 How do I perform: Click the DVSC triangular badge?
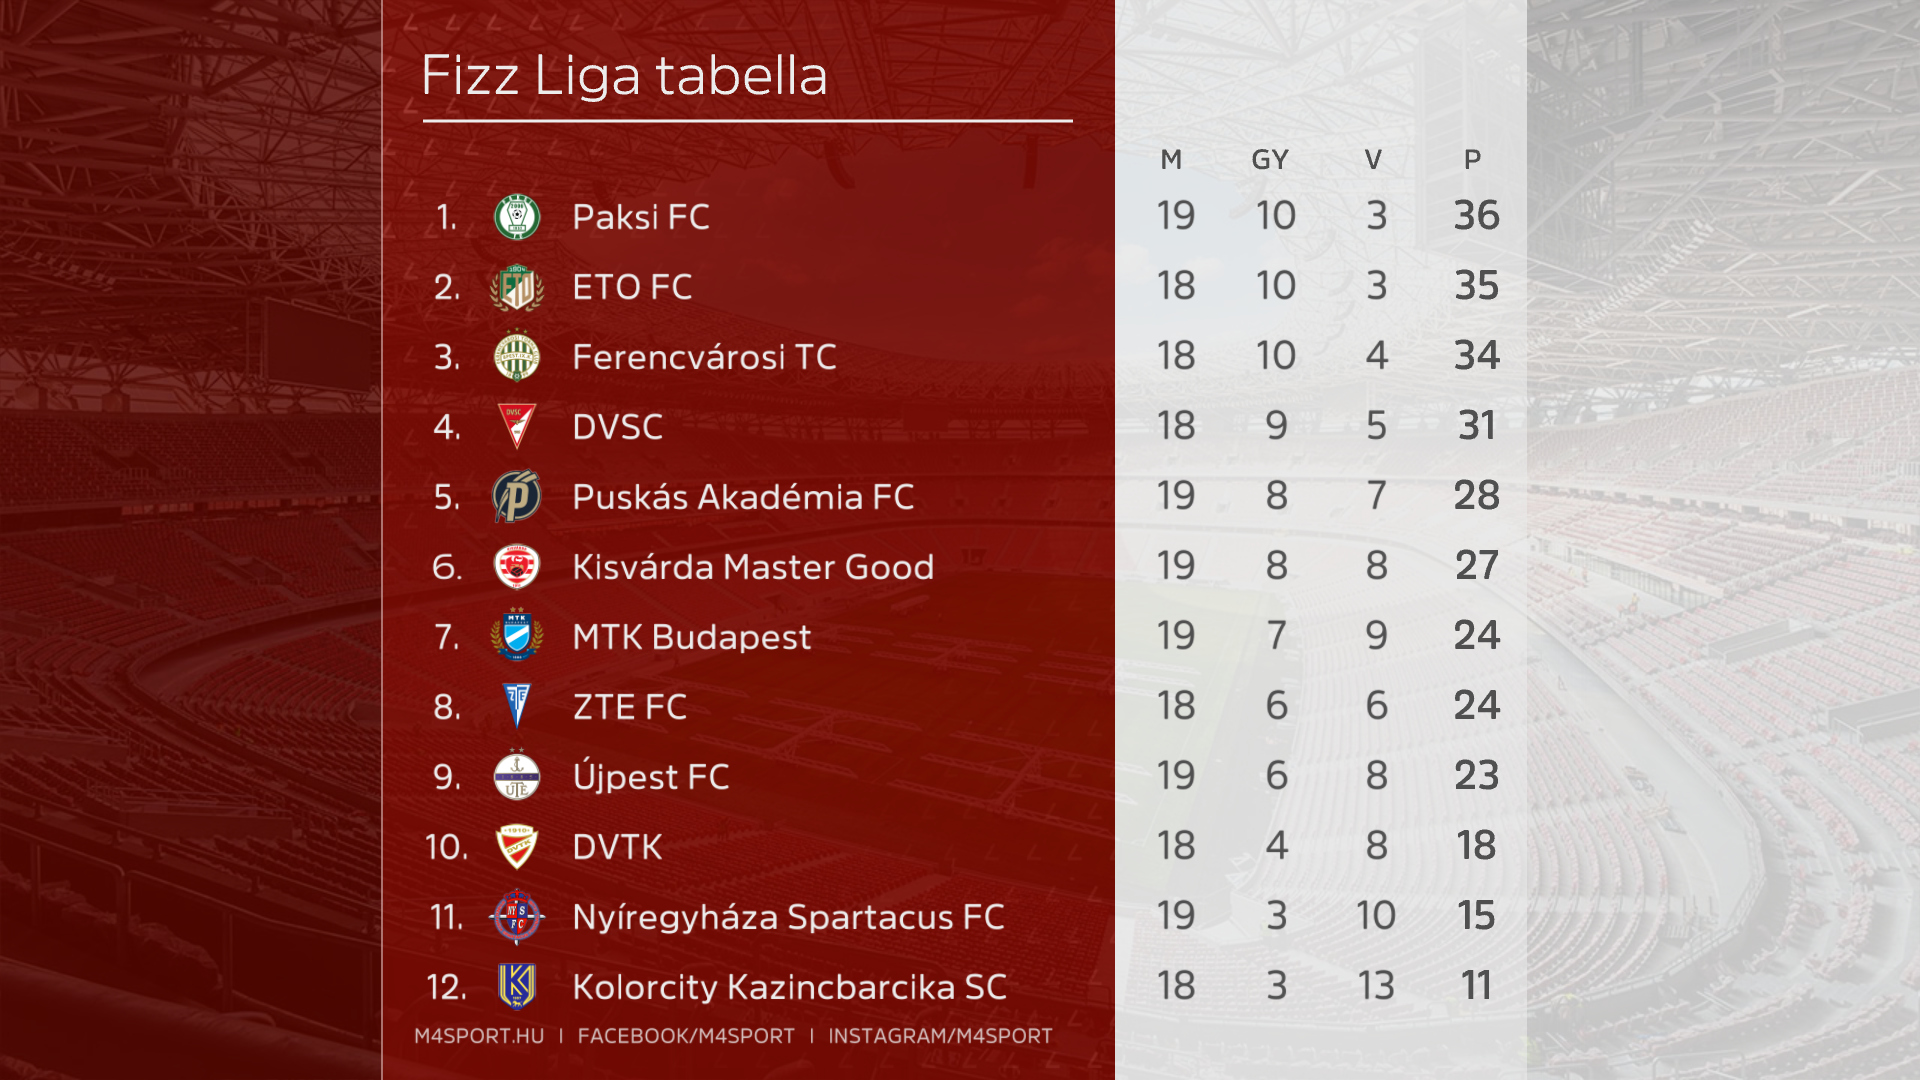(x=517, y=426)
